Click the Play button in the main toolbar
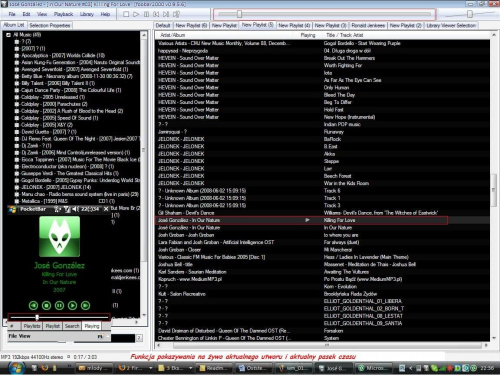This screenshot has width=500, height=375. pos(136,14)
